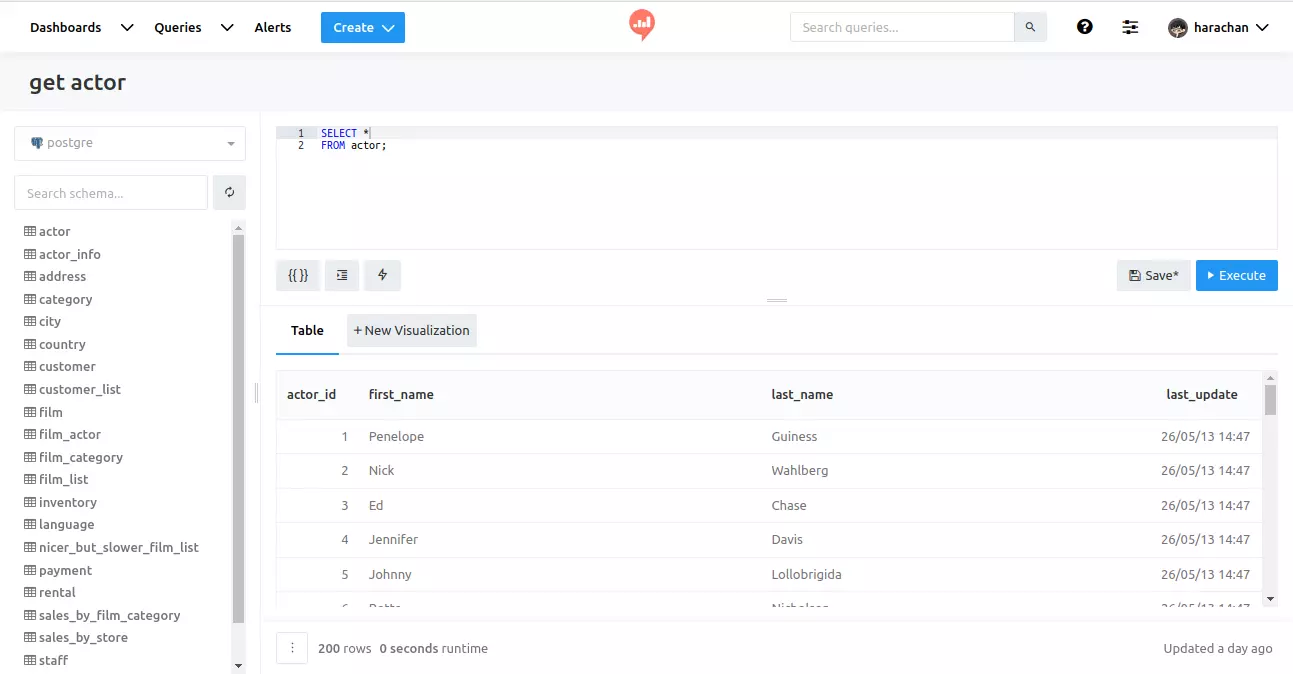Expand the Dashboards navigation dropdown

tap(126, 27)
